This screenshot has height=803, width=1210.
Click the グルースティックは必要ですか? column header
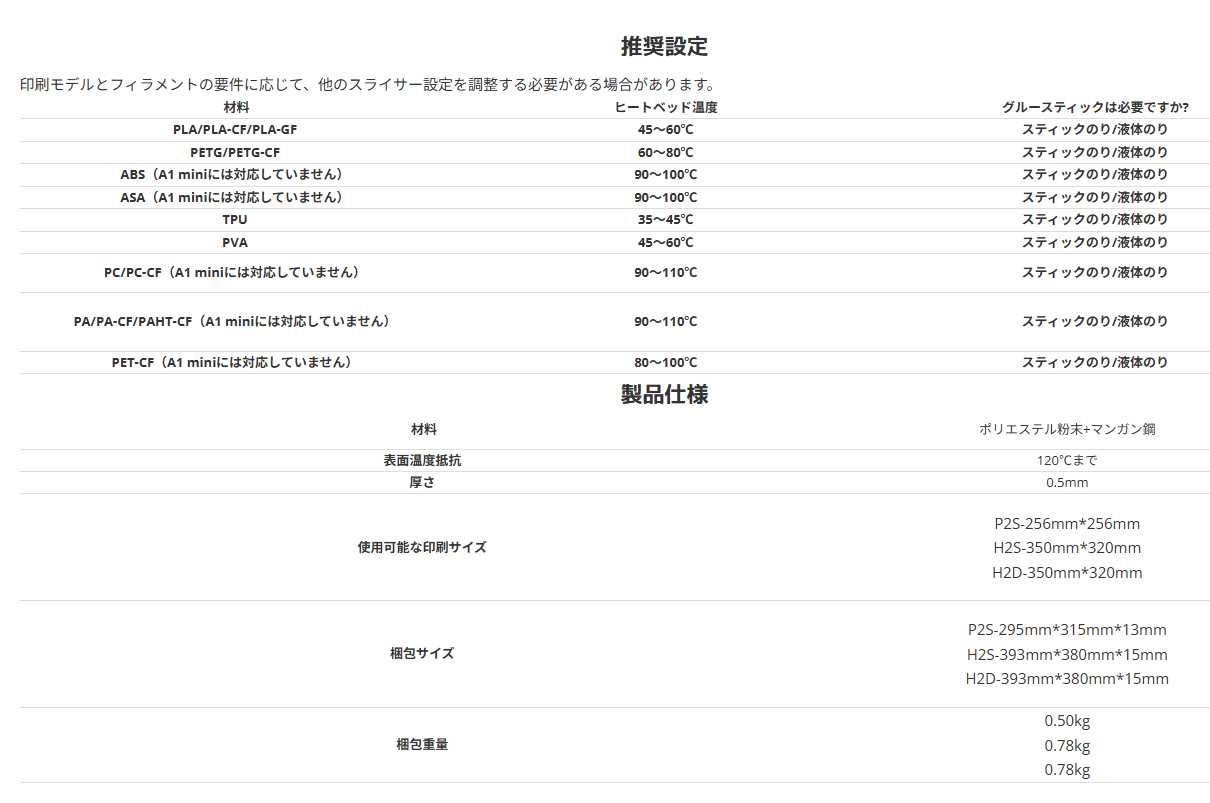(1094, 107)
